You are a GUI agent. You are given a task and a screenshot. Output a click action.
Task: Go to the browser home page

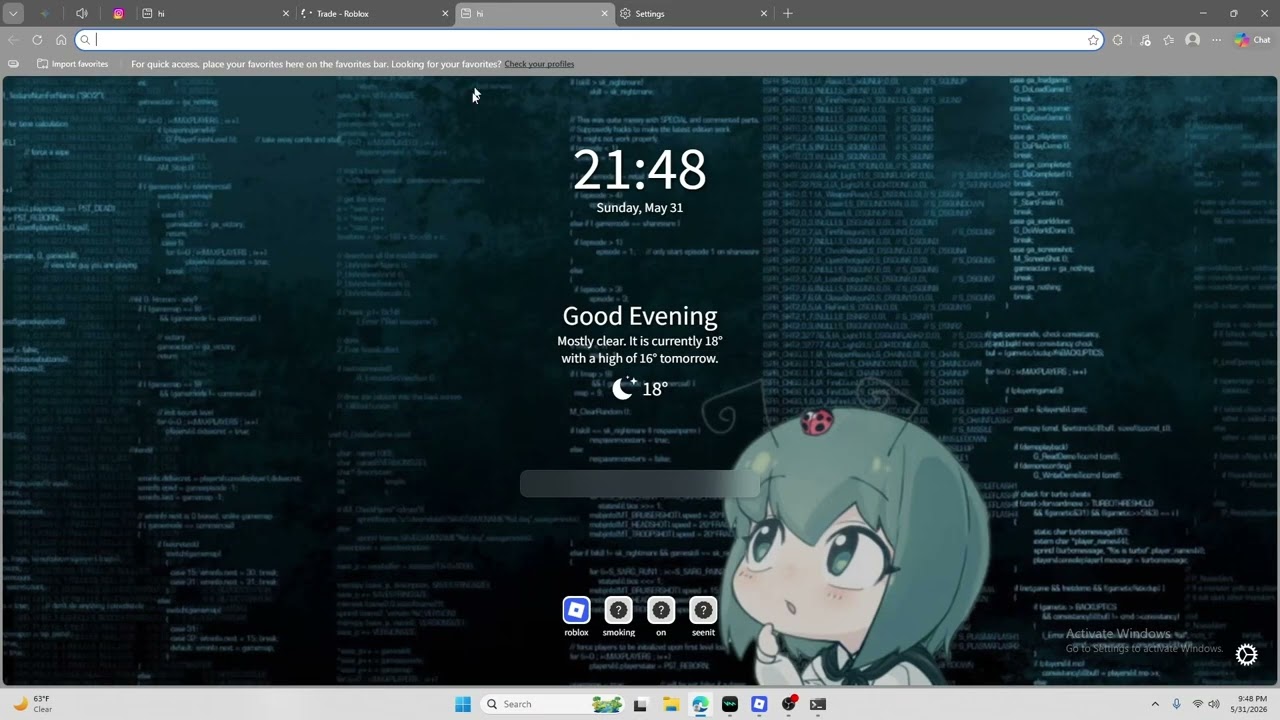click(61, 40)
